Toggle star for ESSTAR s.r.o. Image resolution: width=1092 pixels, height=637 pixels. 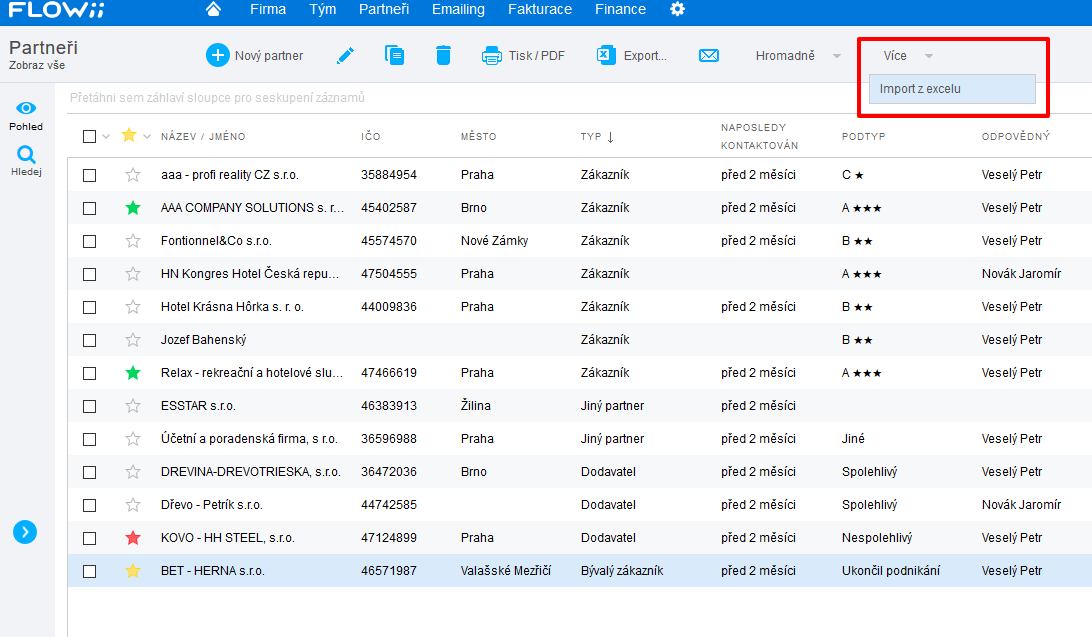(133, 406)
